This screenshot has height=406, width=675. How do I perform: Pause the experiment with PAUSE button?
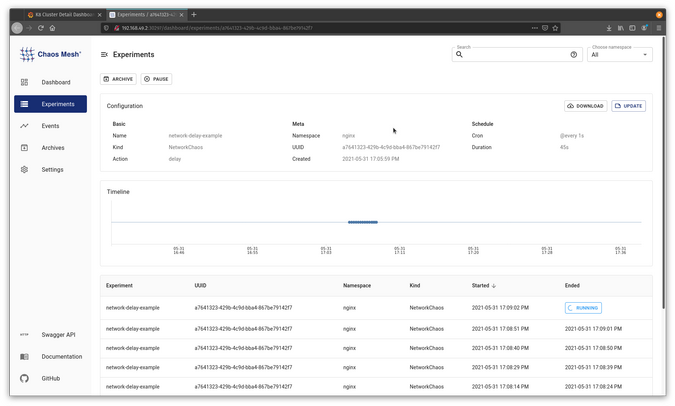pyautogui.click(x=156, y=79)
